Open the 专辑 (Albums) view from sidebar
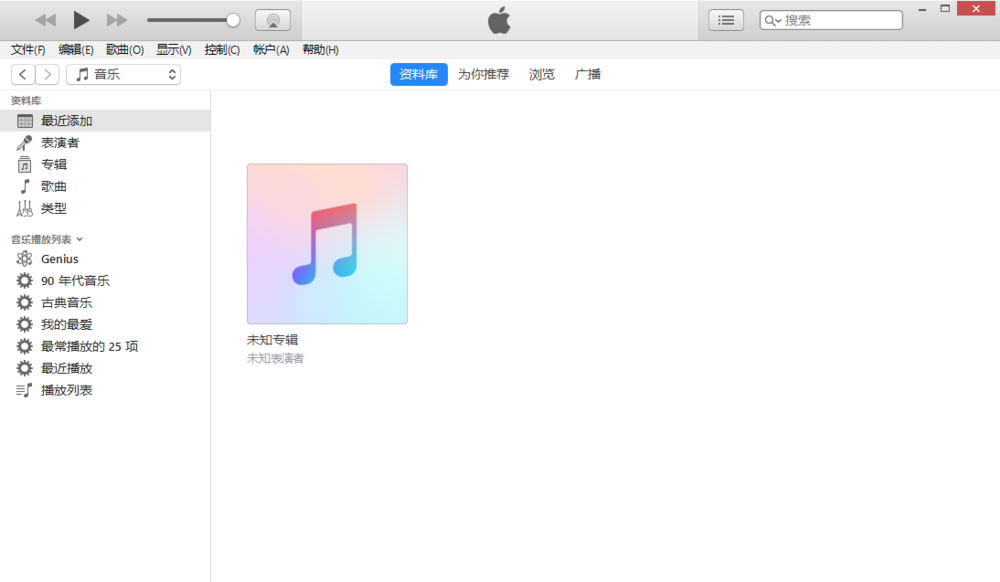Screen dimensions: 1000x582 pos(53,164)
